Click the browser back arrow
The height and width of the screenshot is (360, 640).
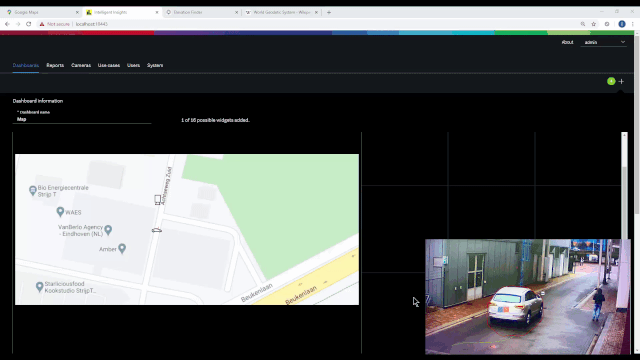coord(7,24)
